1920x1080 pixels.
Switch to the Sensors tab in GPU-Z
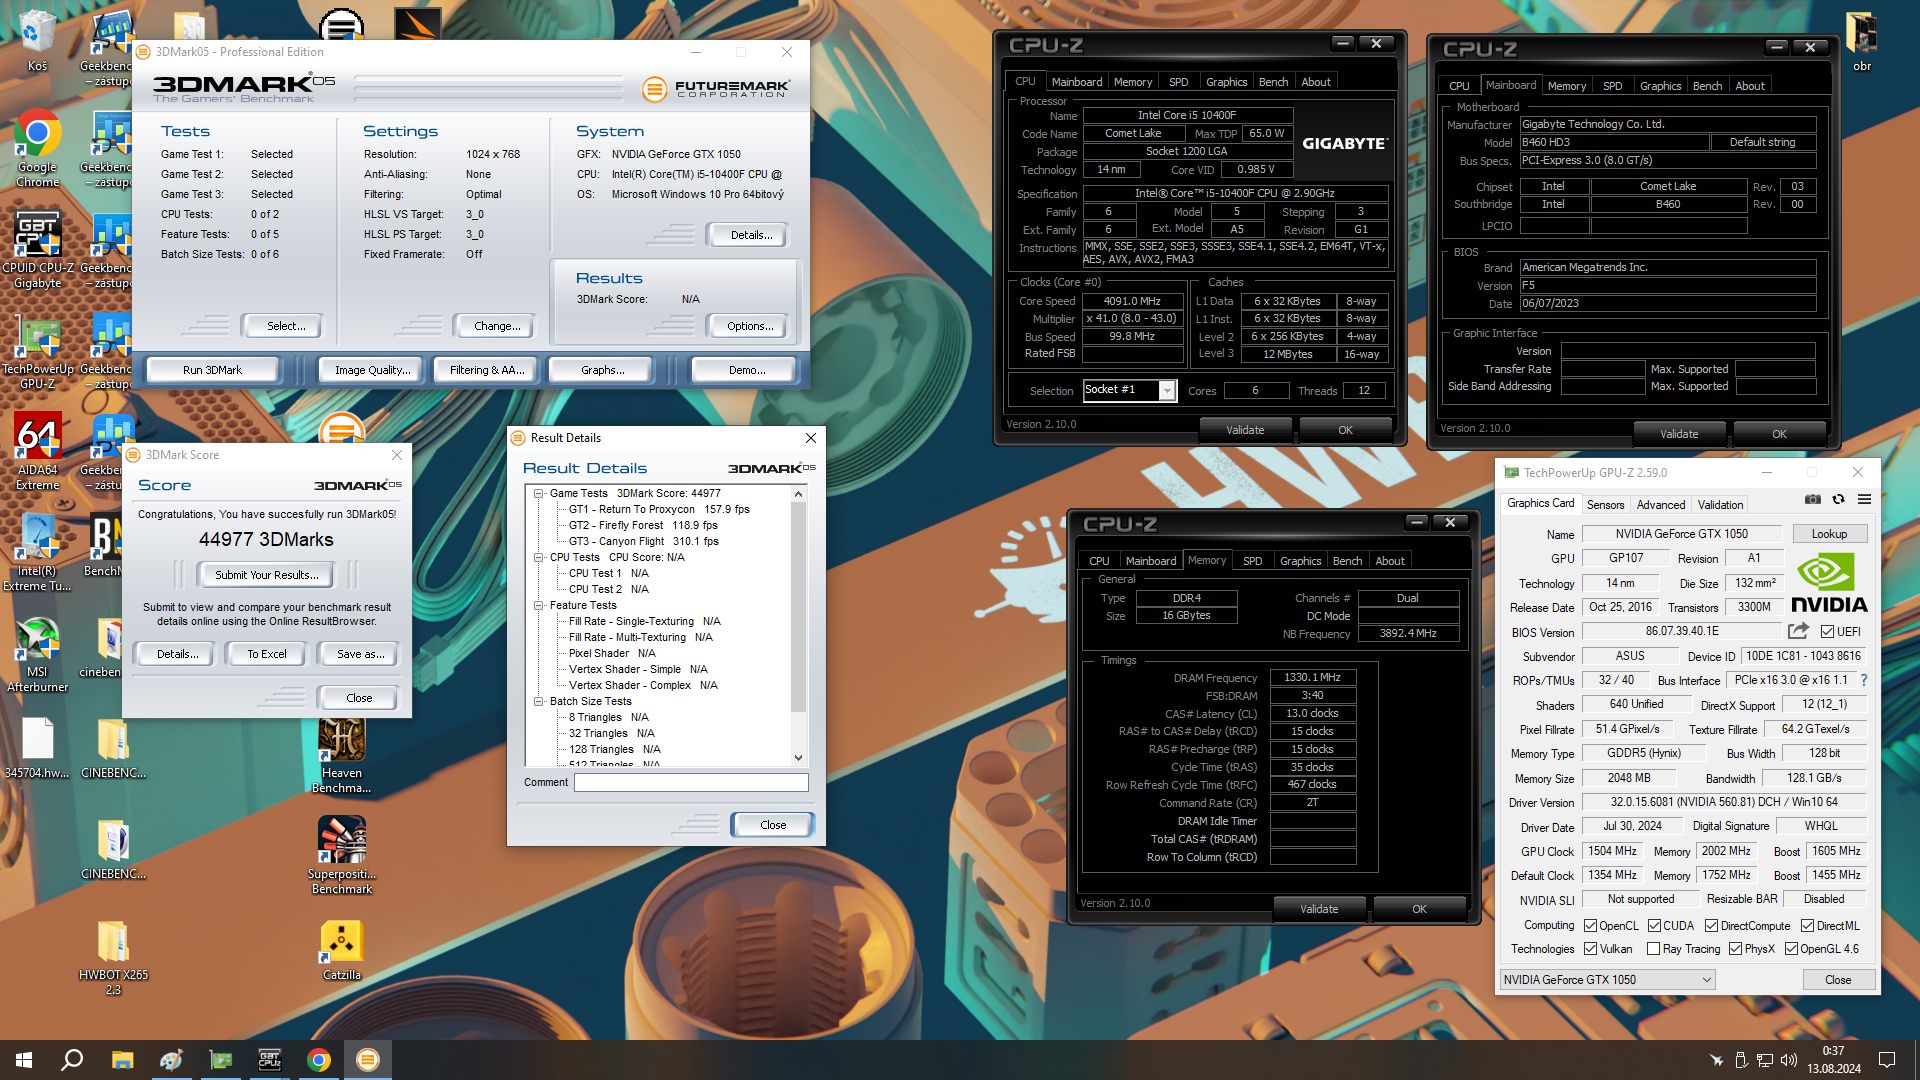click(1605, 505)
